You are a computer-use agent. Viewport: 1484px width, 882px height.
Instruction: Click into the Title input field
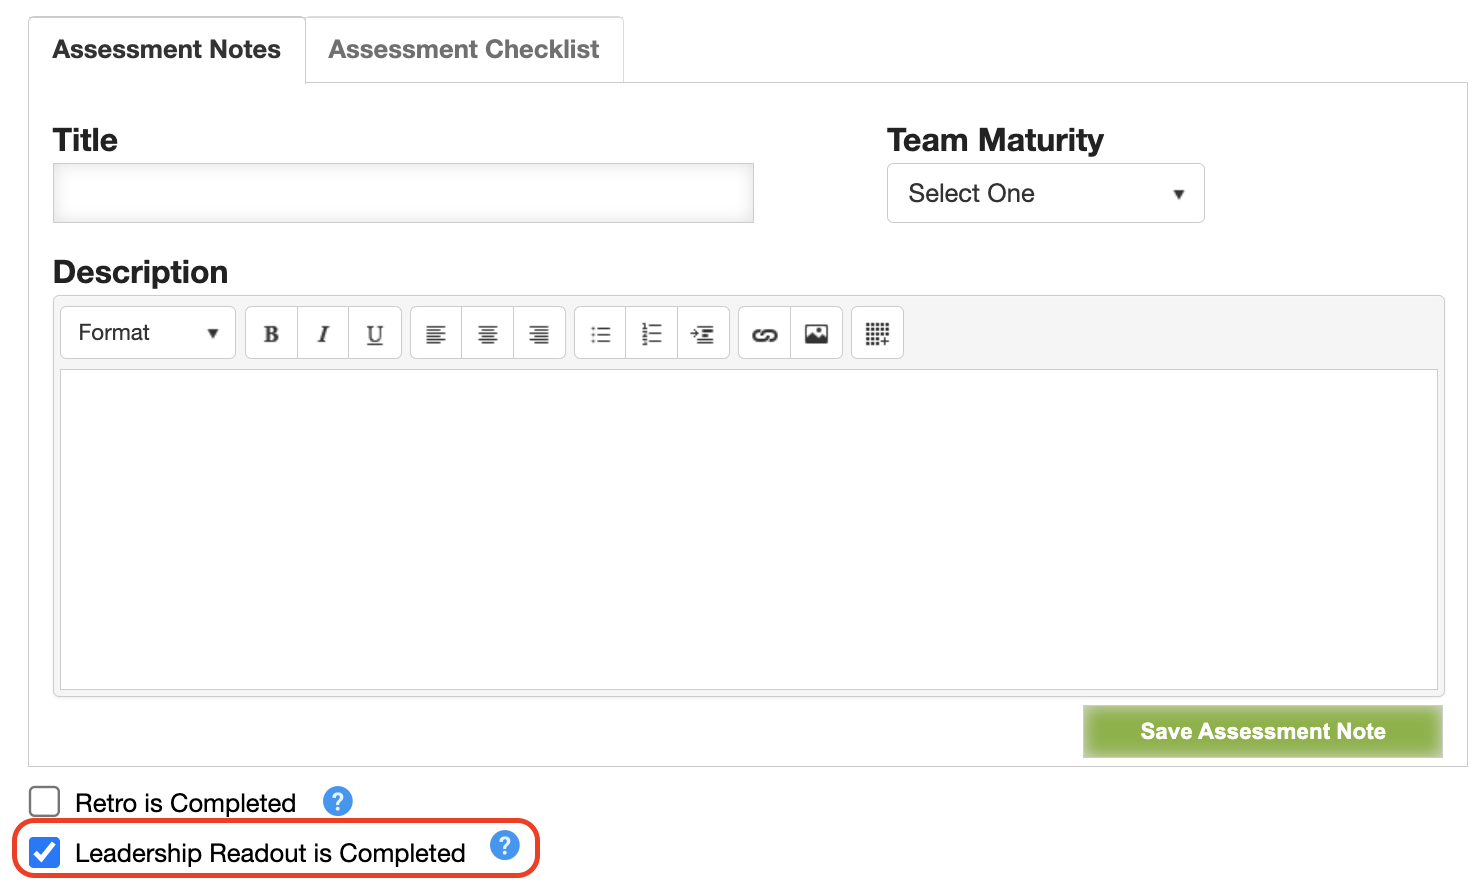[403, 193]
